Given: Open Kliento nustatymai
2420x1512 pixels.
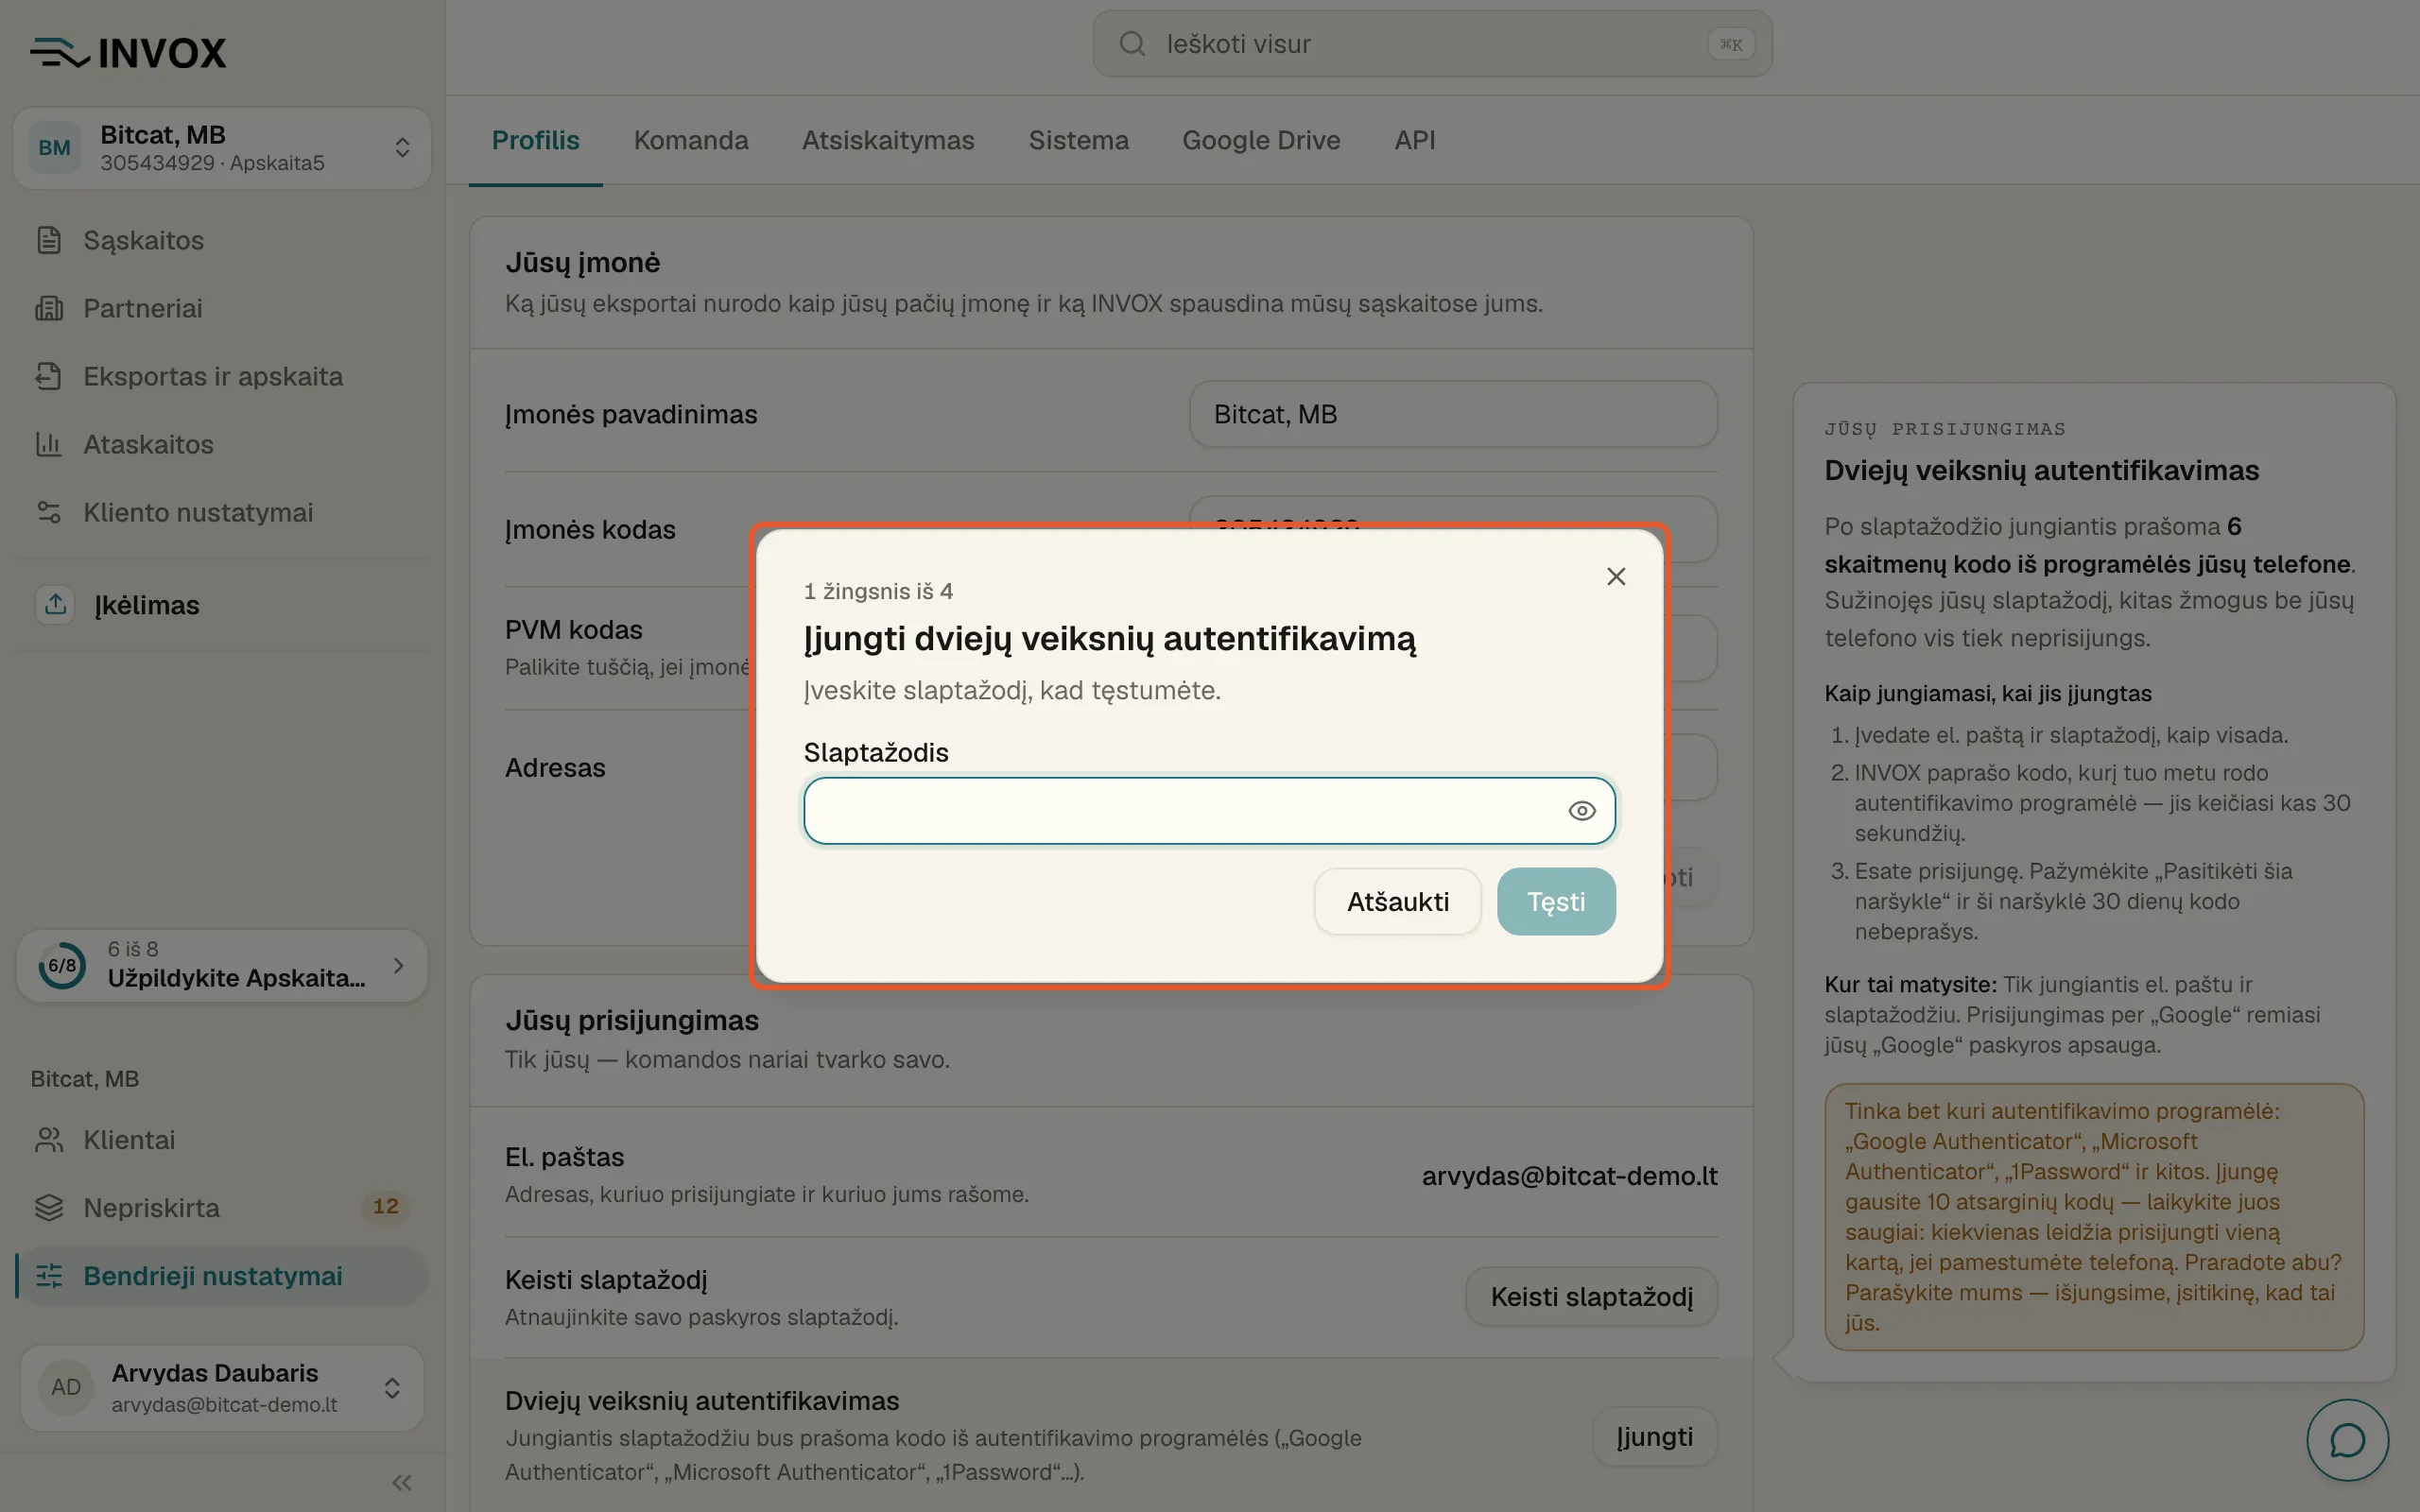Looking at the screenshot, I should 222,512.
